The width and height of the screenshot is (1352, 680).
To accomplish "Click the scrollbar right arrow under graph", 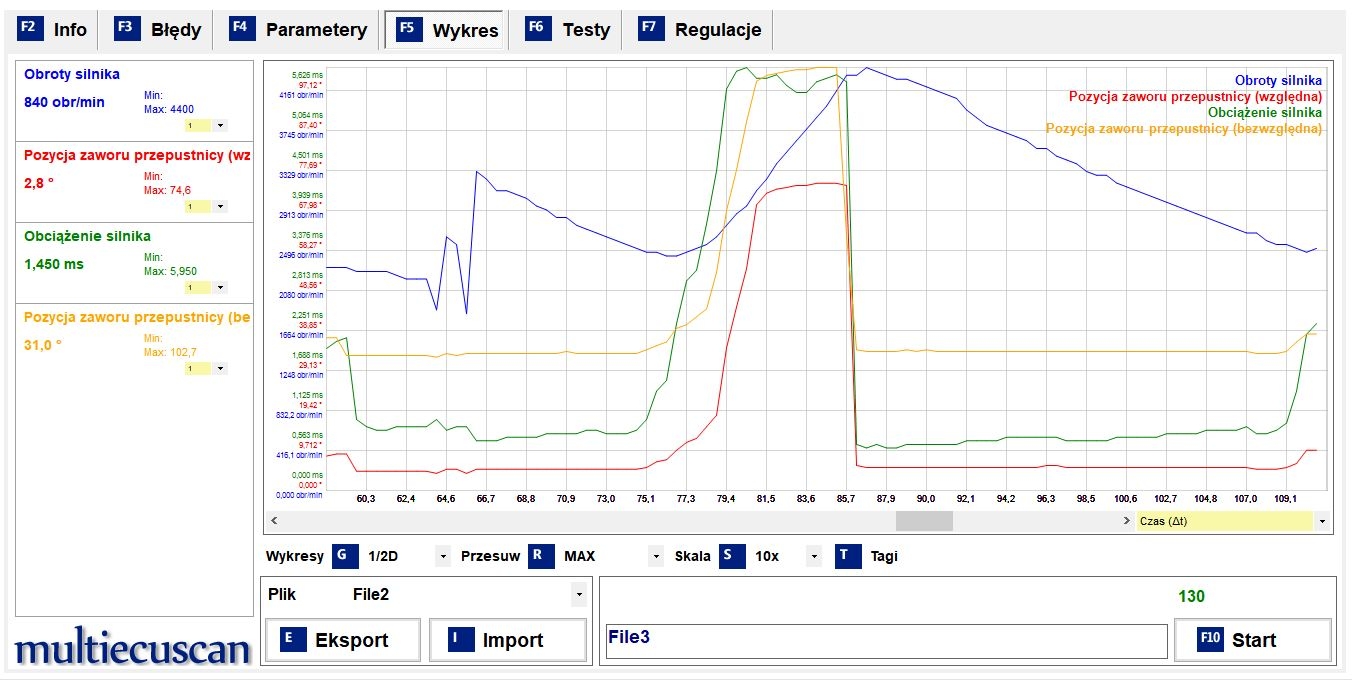I will pos(1127,521).
